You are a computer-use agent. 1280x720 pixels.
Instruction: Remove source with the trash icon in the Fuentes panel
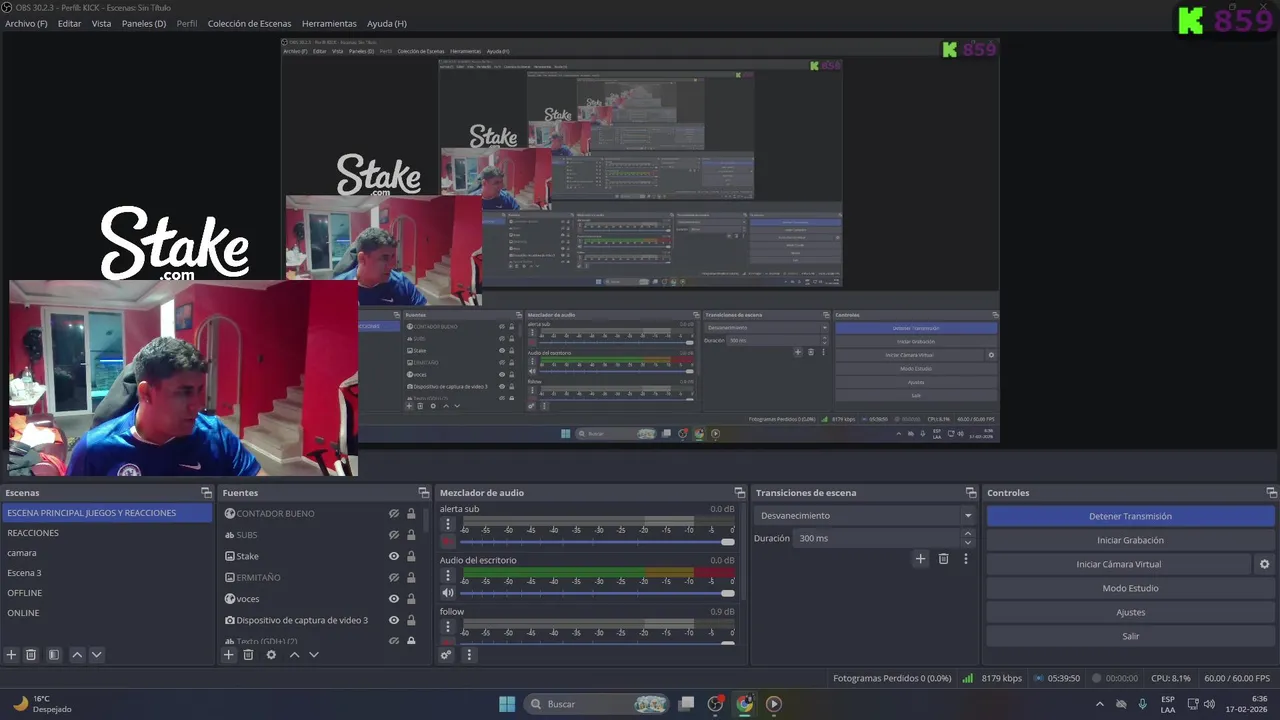pos(248,655)
